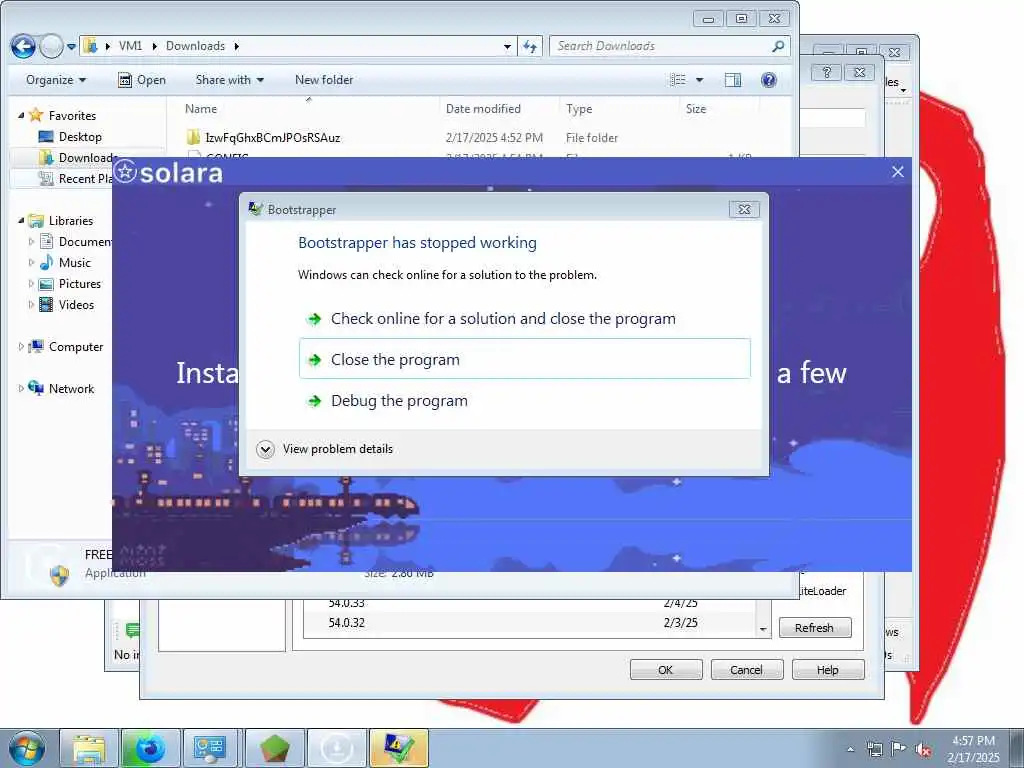Open Windows Explorer from taskbar
The width and height of the screenshot is (1024, 768).
89,748
